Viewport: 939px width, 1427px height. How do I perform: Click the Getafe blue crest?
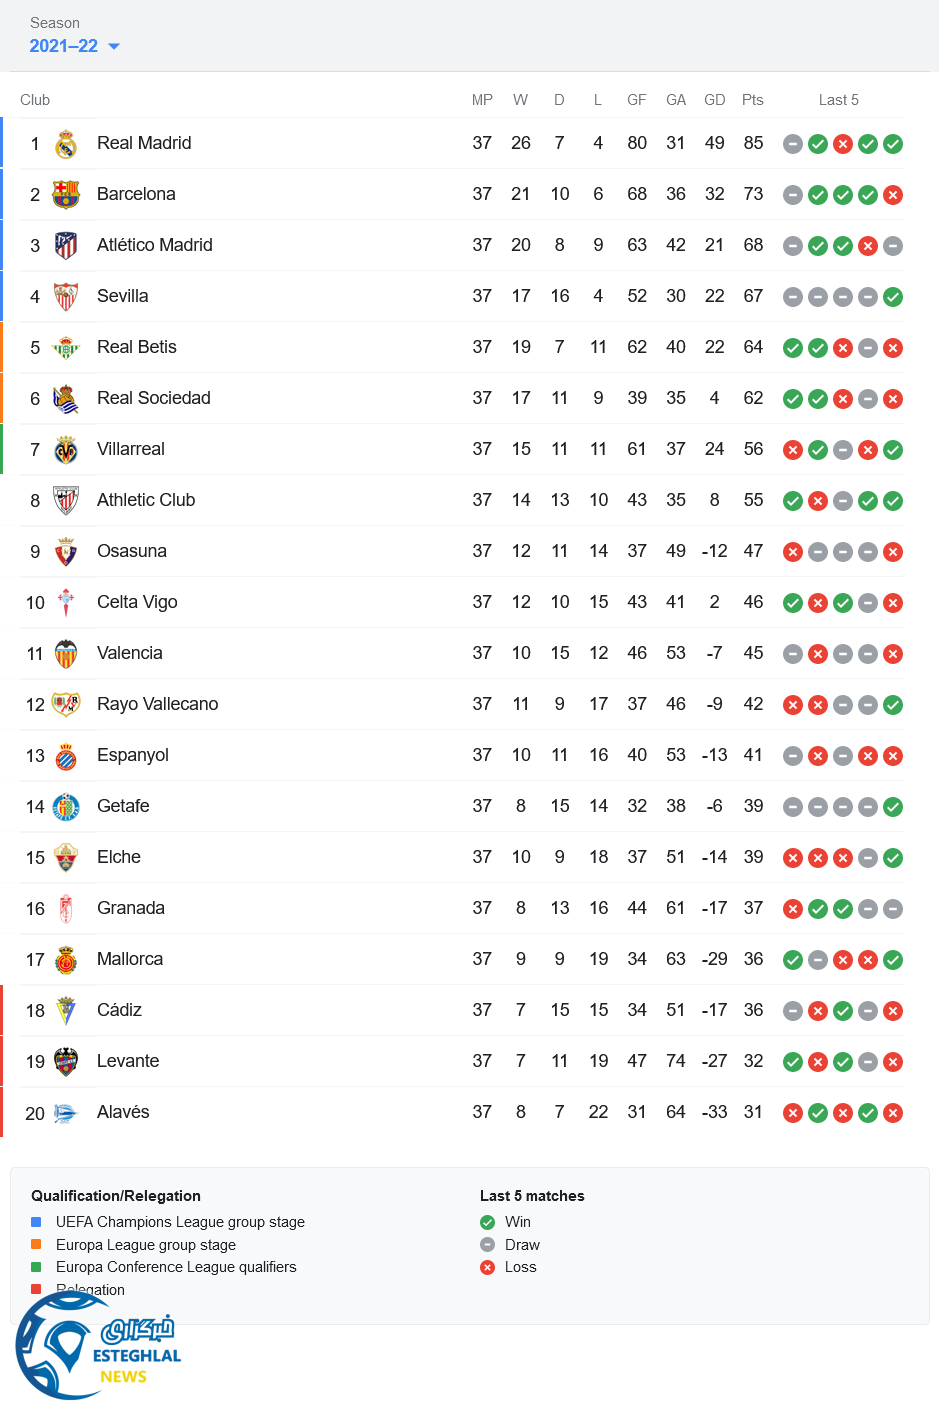pyautogui.click(x=66, y=807)
